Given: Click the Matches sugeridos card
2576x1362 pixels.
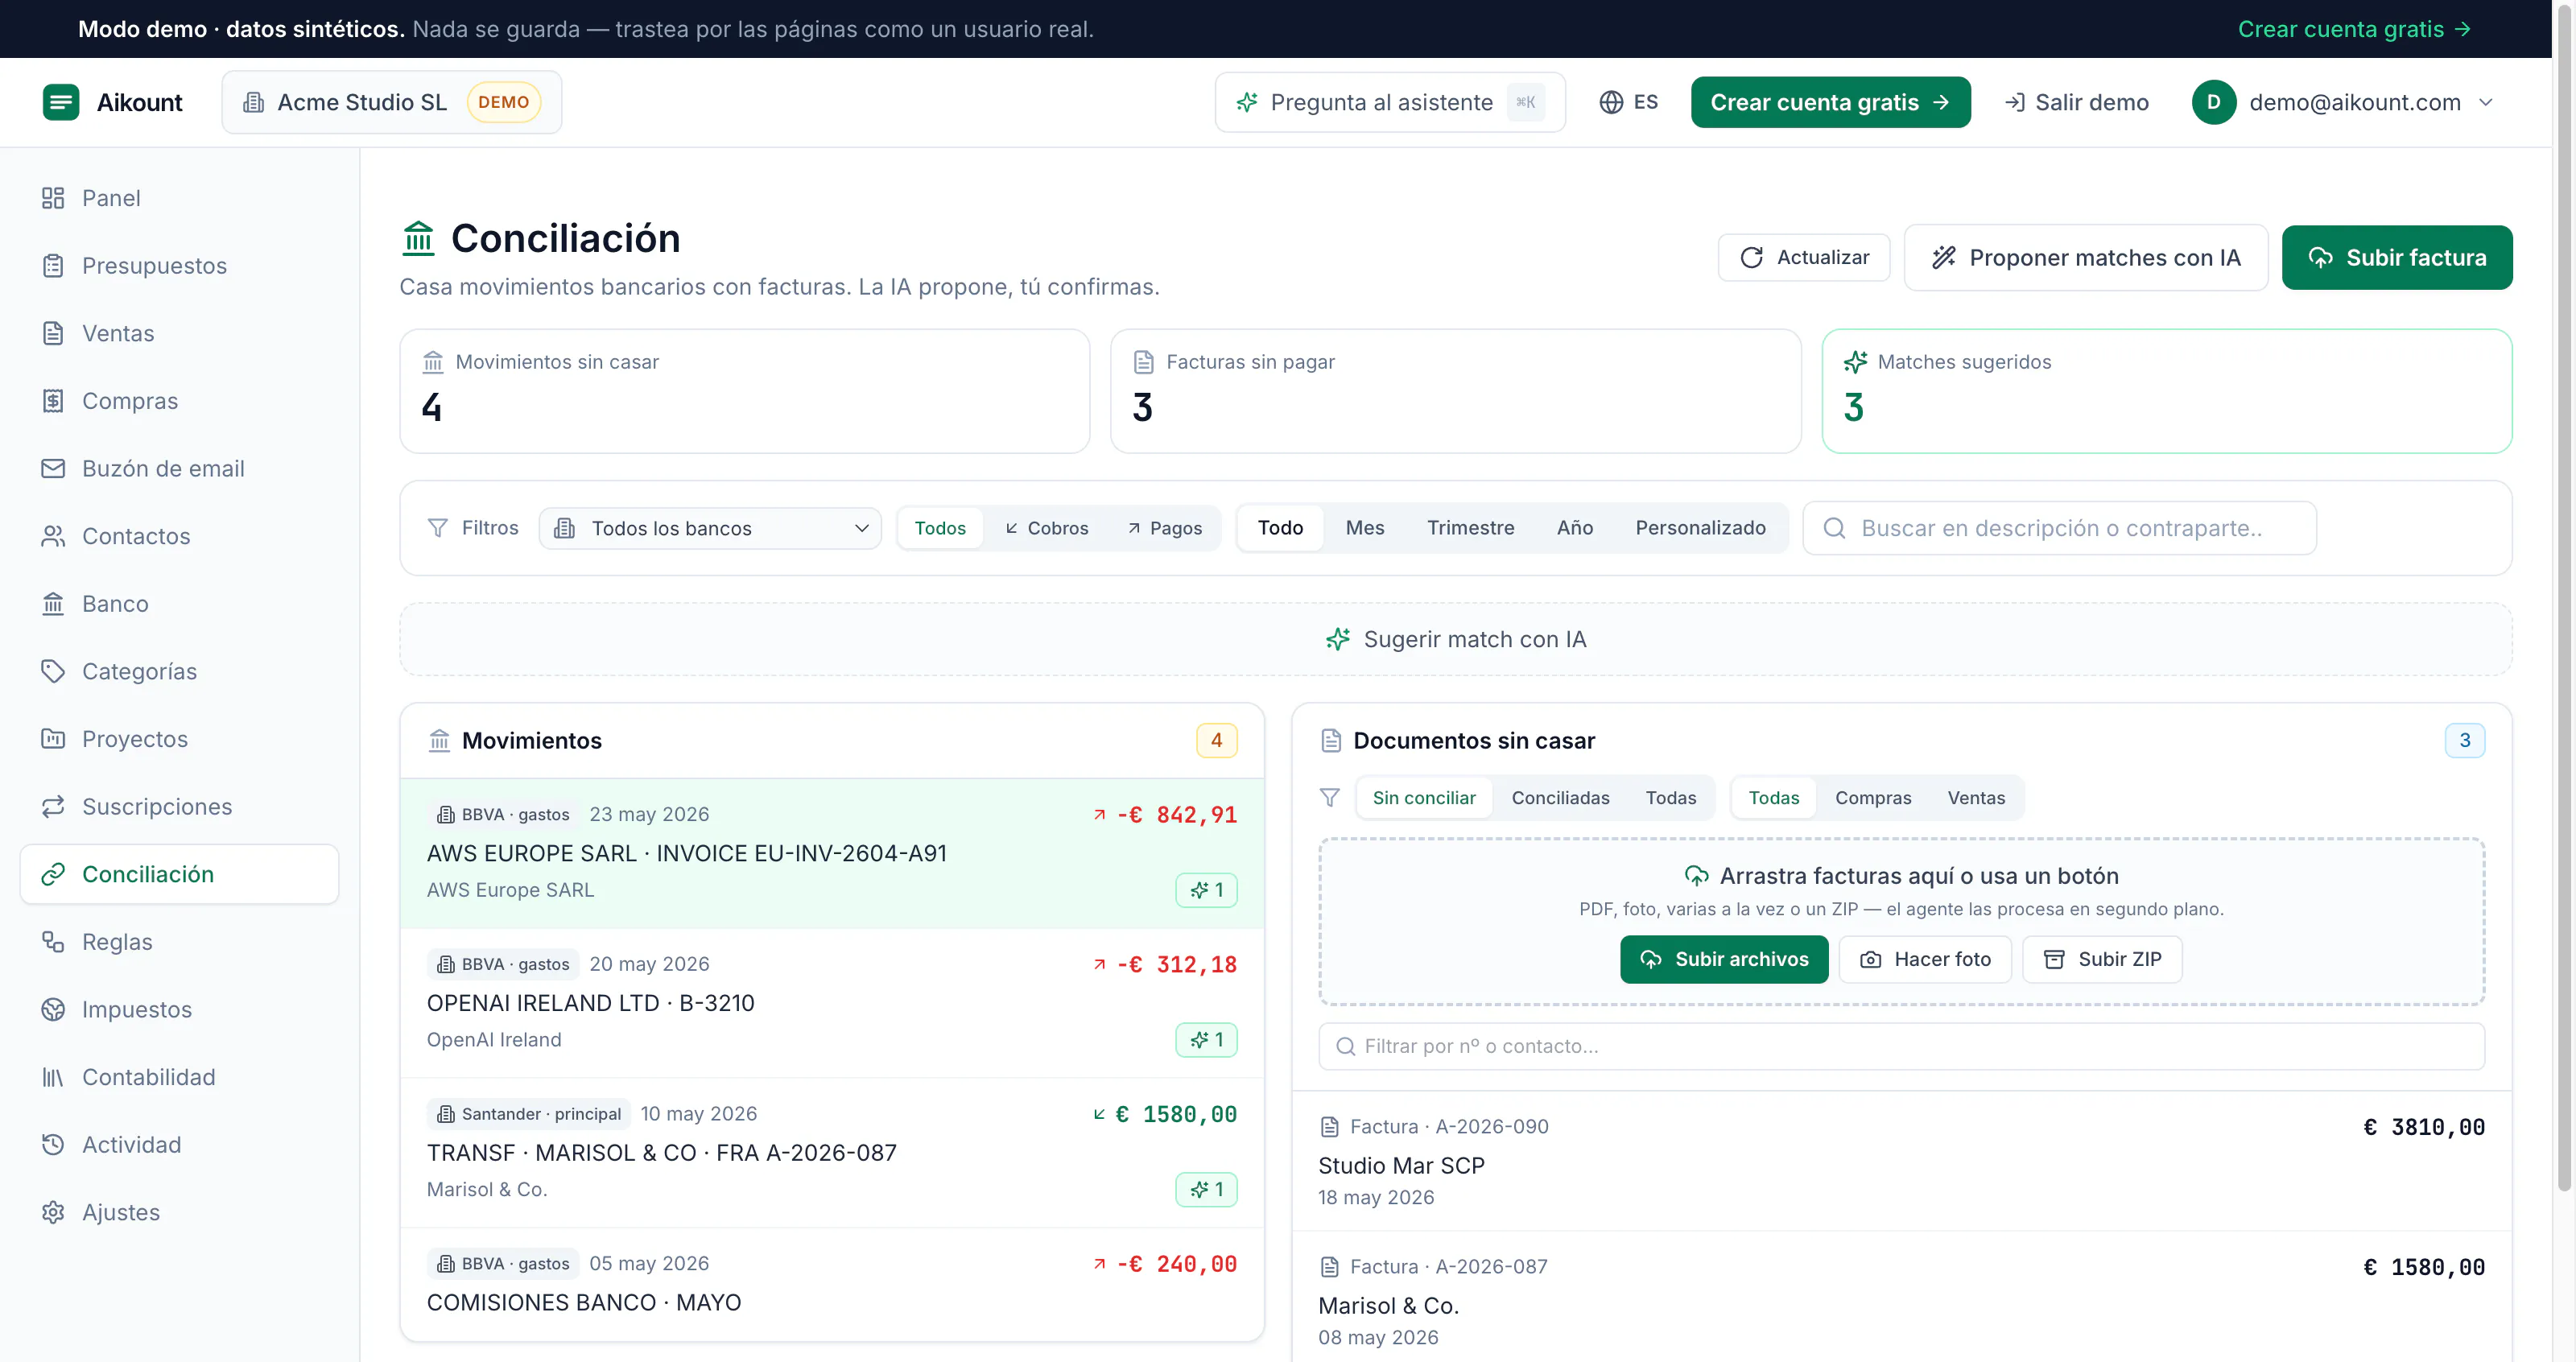Looking at the screenshot, I should tap(2166, 392).
